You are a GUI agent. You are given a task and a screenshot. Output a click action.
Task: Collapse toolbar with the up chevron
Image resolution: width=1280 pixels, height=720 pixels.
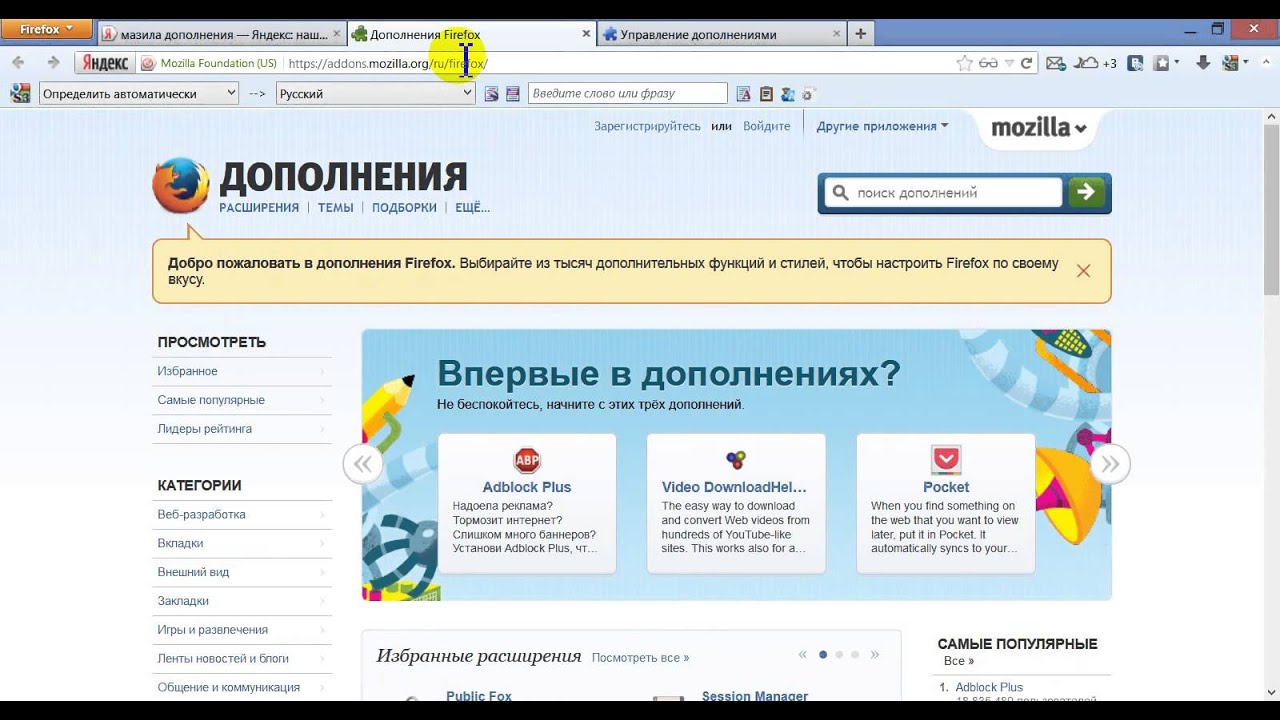pos(1266,63)
